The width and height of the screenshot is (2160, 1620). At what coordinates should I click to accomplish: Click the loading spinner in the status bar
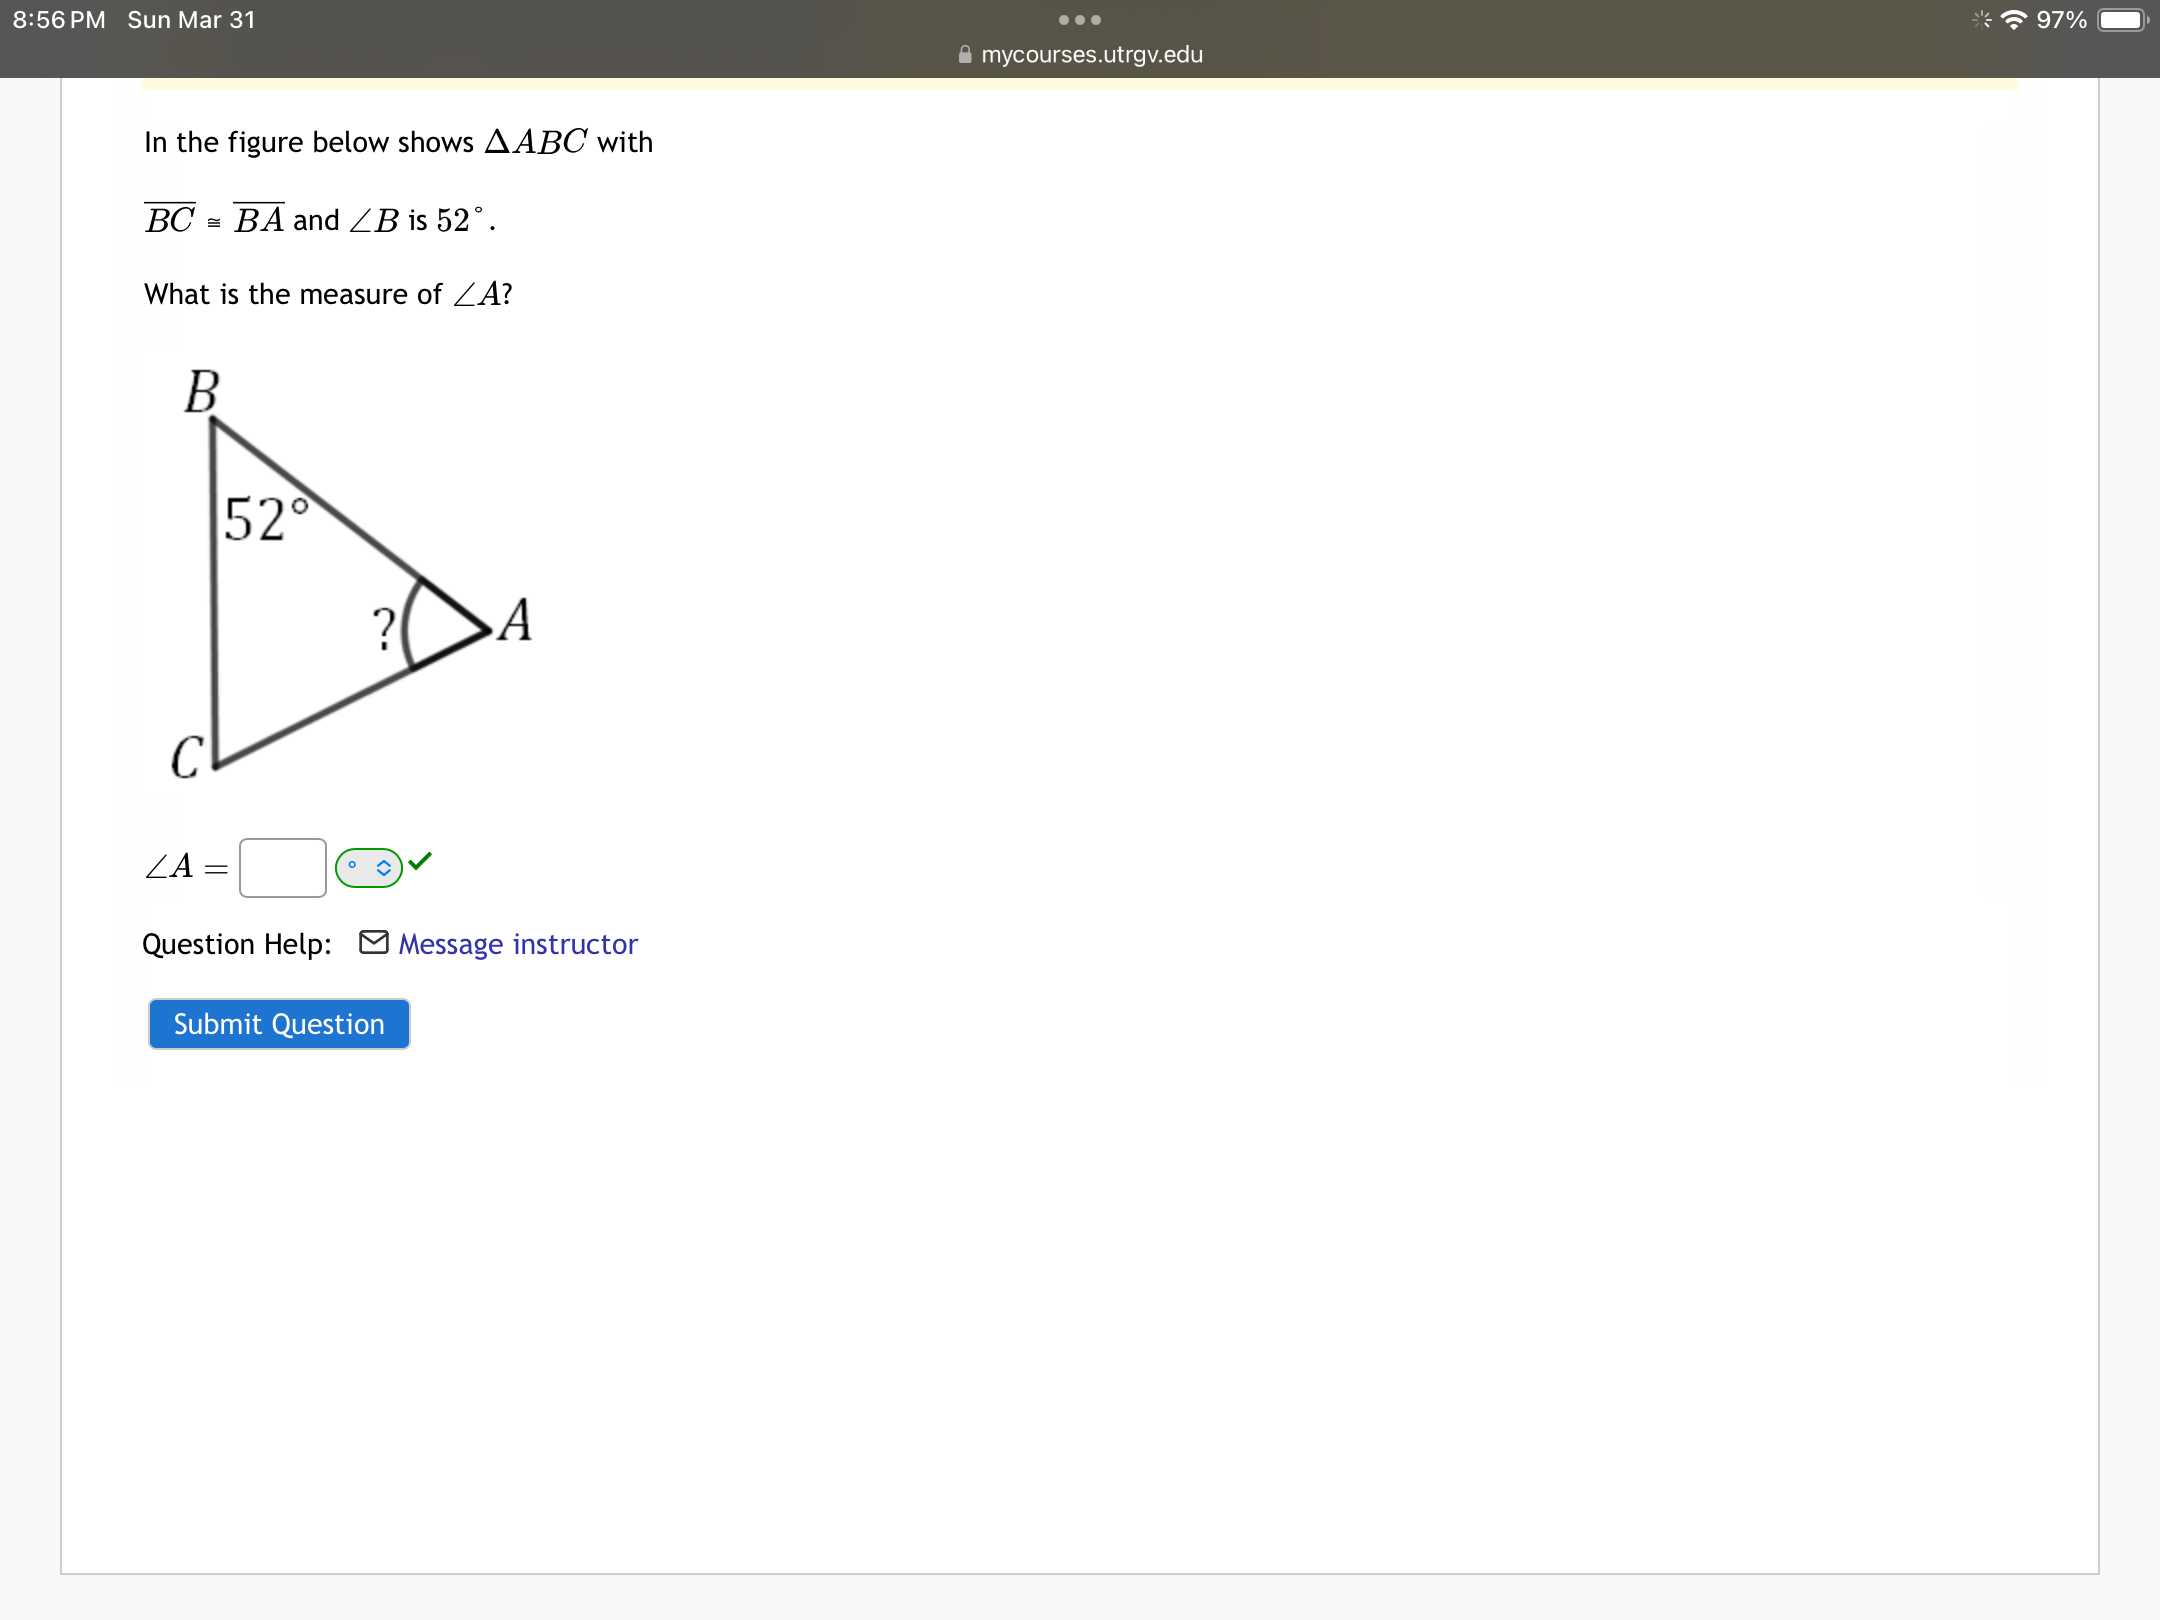click(x=1983, y=19)
